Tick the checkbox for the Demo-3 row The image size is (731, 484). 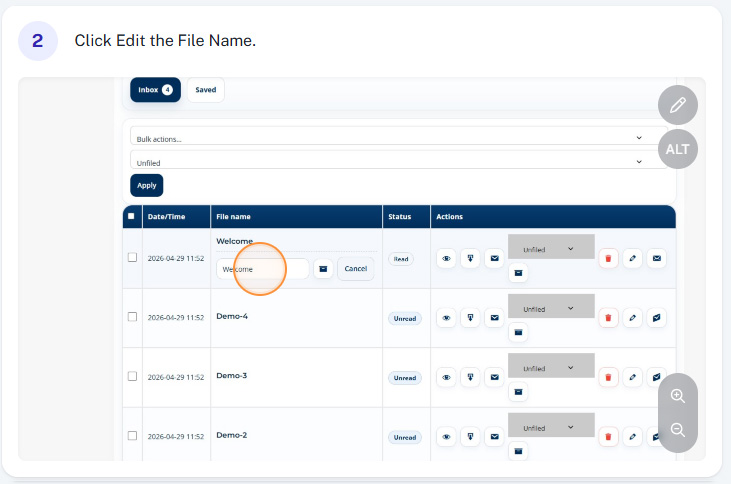(132, 376)
